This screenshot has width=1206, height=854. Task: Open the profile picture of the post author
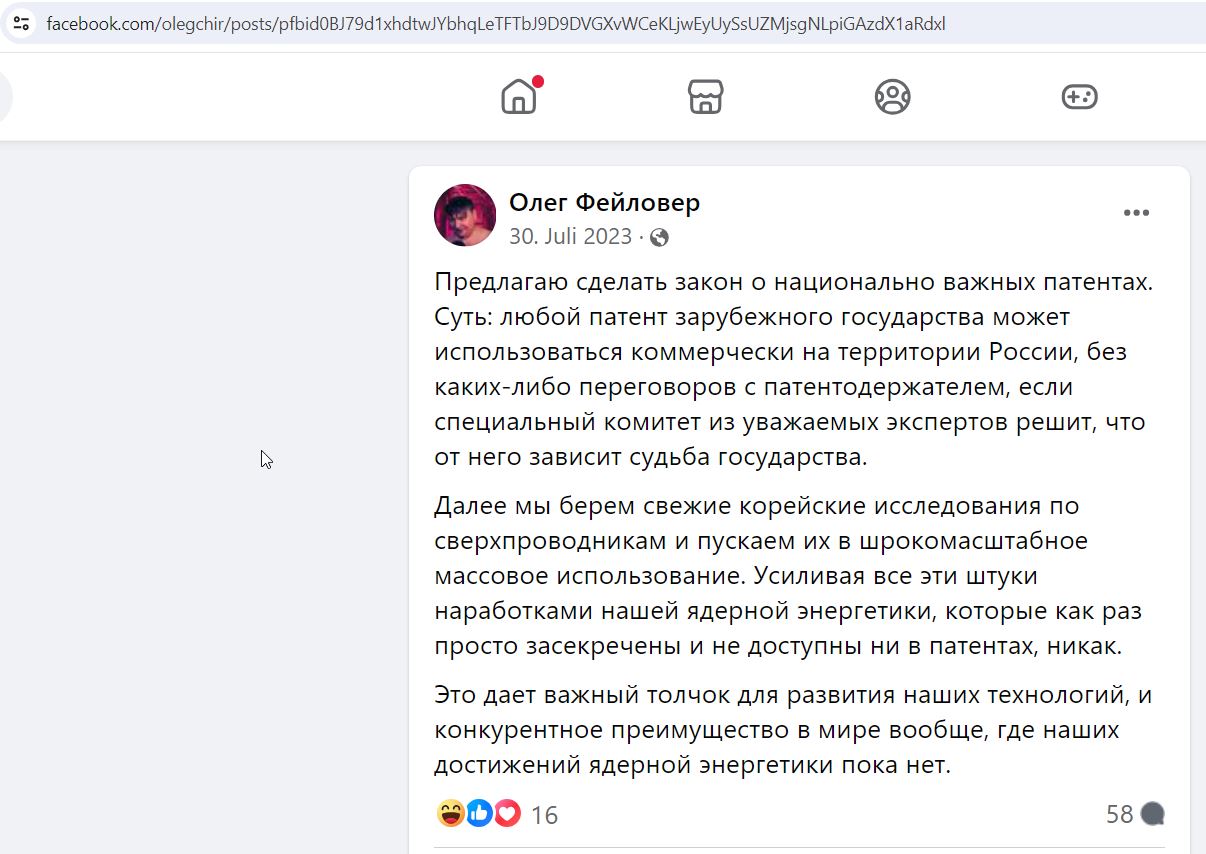pyautogui.click(x=465, y=215)
